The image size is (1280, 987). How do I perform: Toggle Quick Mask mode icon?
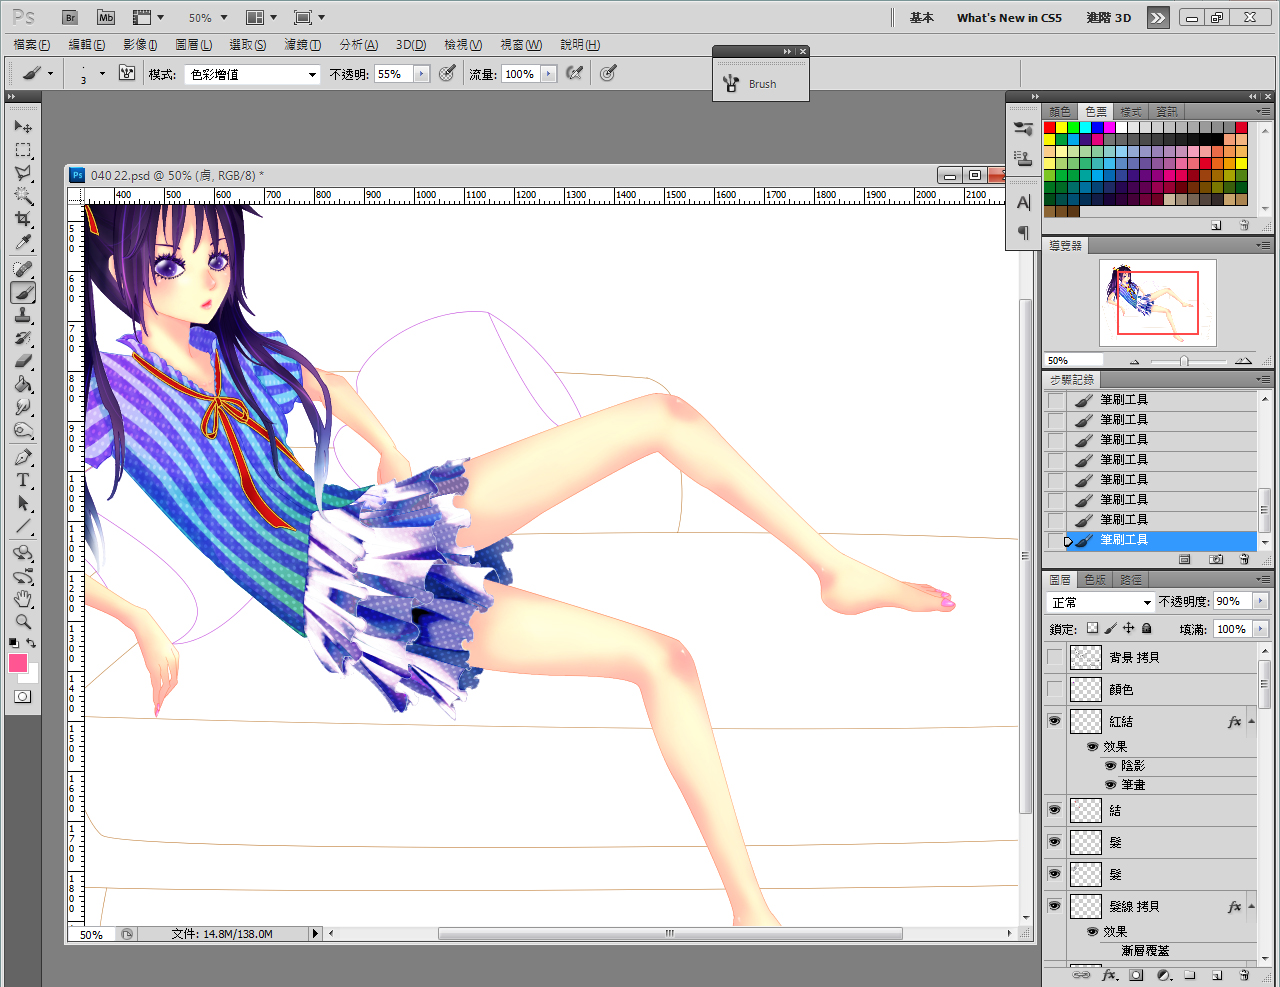(23, 696)
